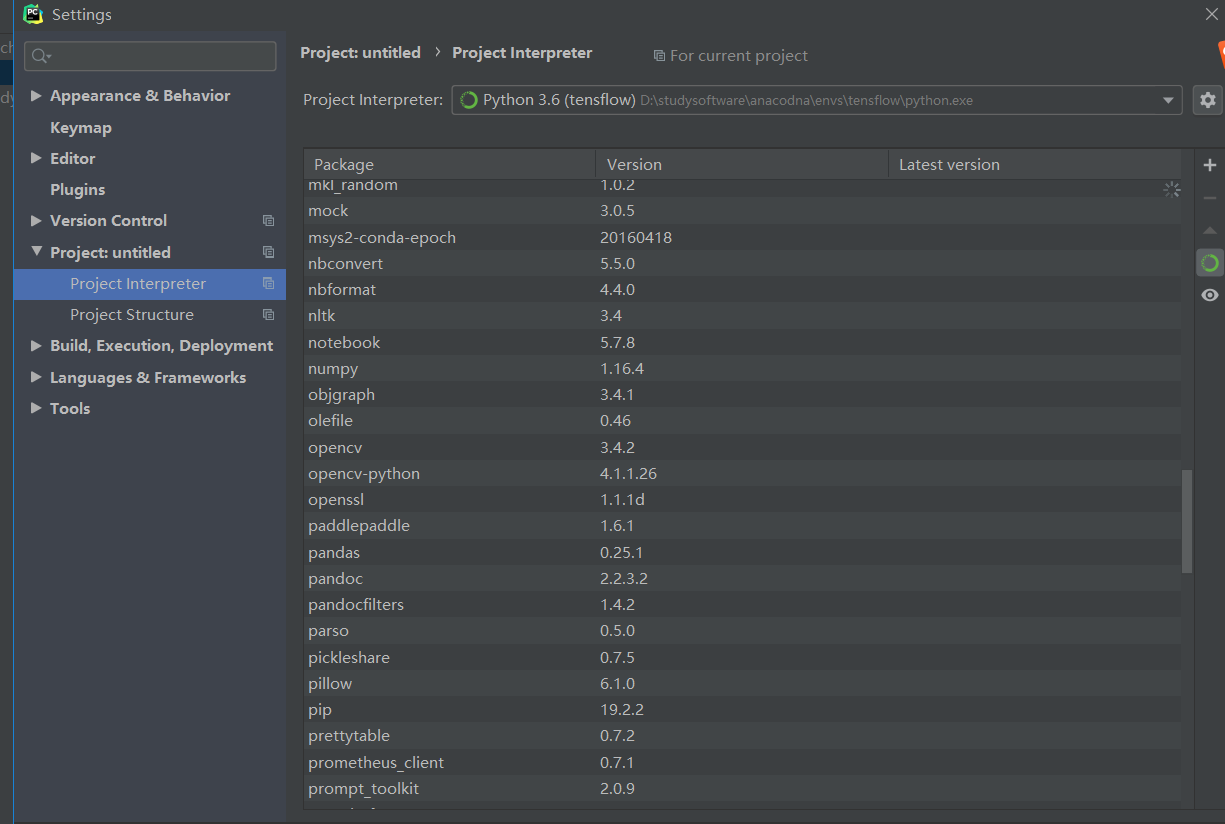Click version 0.25.1 cell
This screenshot has height=824, width=1225.
[622, 553]
